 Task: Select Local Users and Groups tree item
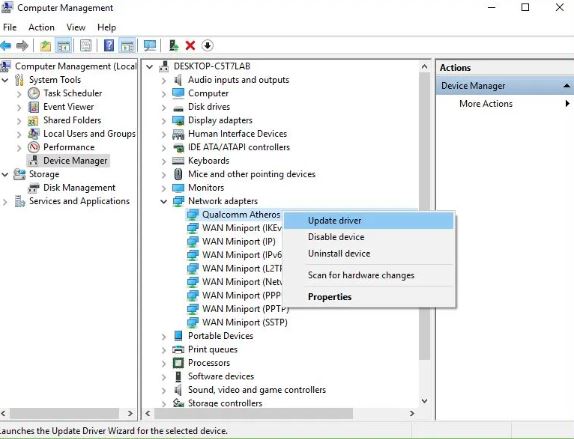click(x=89, y=134)
